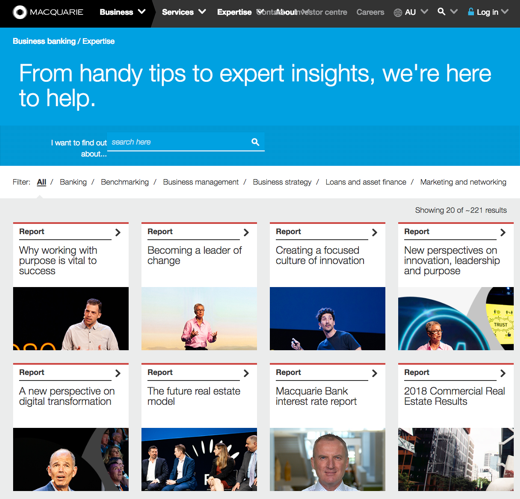Click arrow on 'Macquarie Bank interest rate report' card
The width and height of the screenshot is (520, 499).
[x=374, y=373]
